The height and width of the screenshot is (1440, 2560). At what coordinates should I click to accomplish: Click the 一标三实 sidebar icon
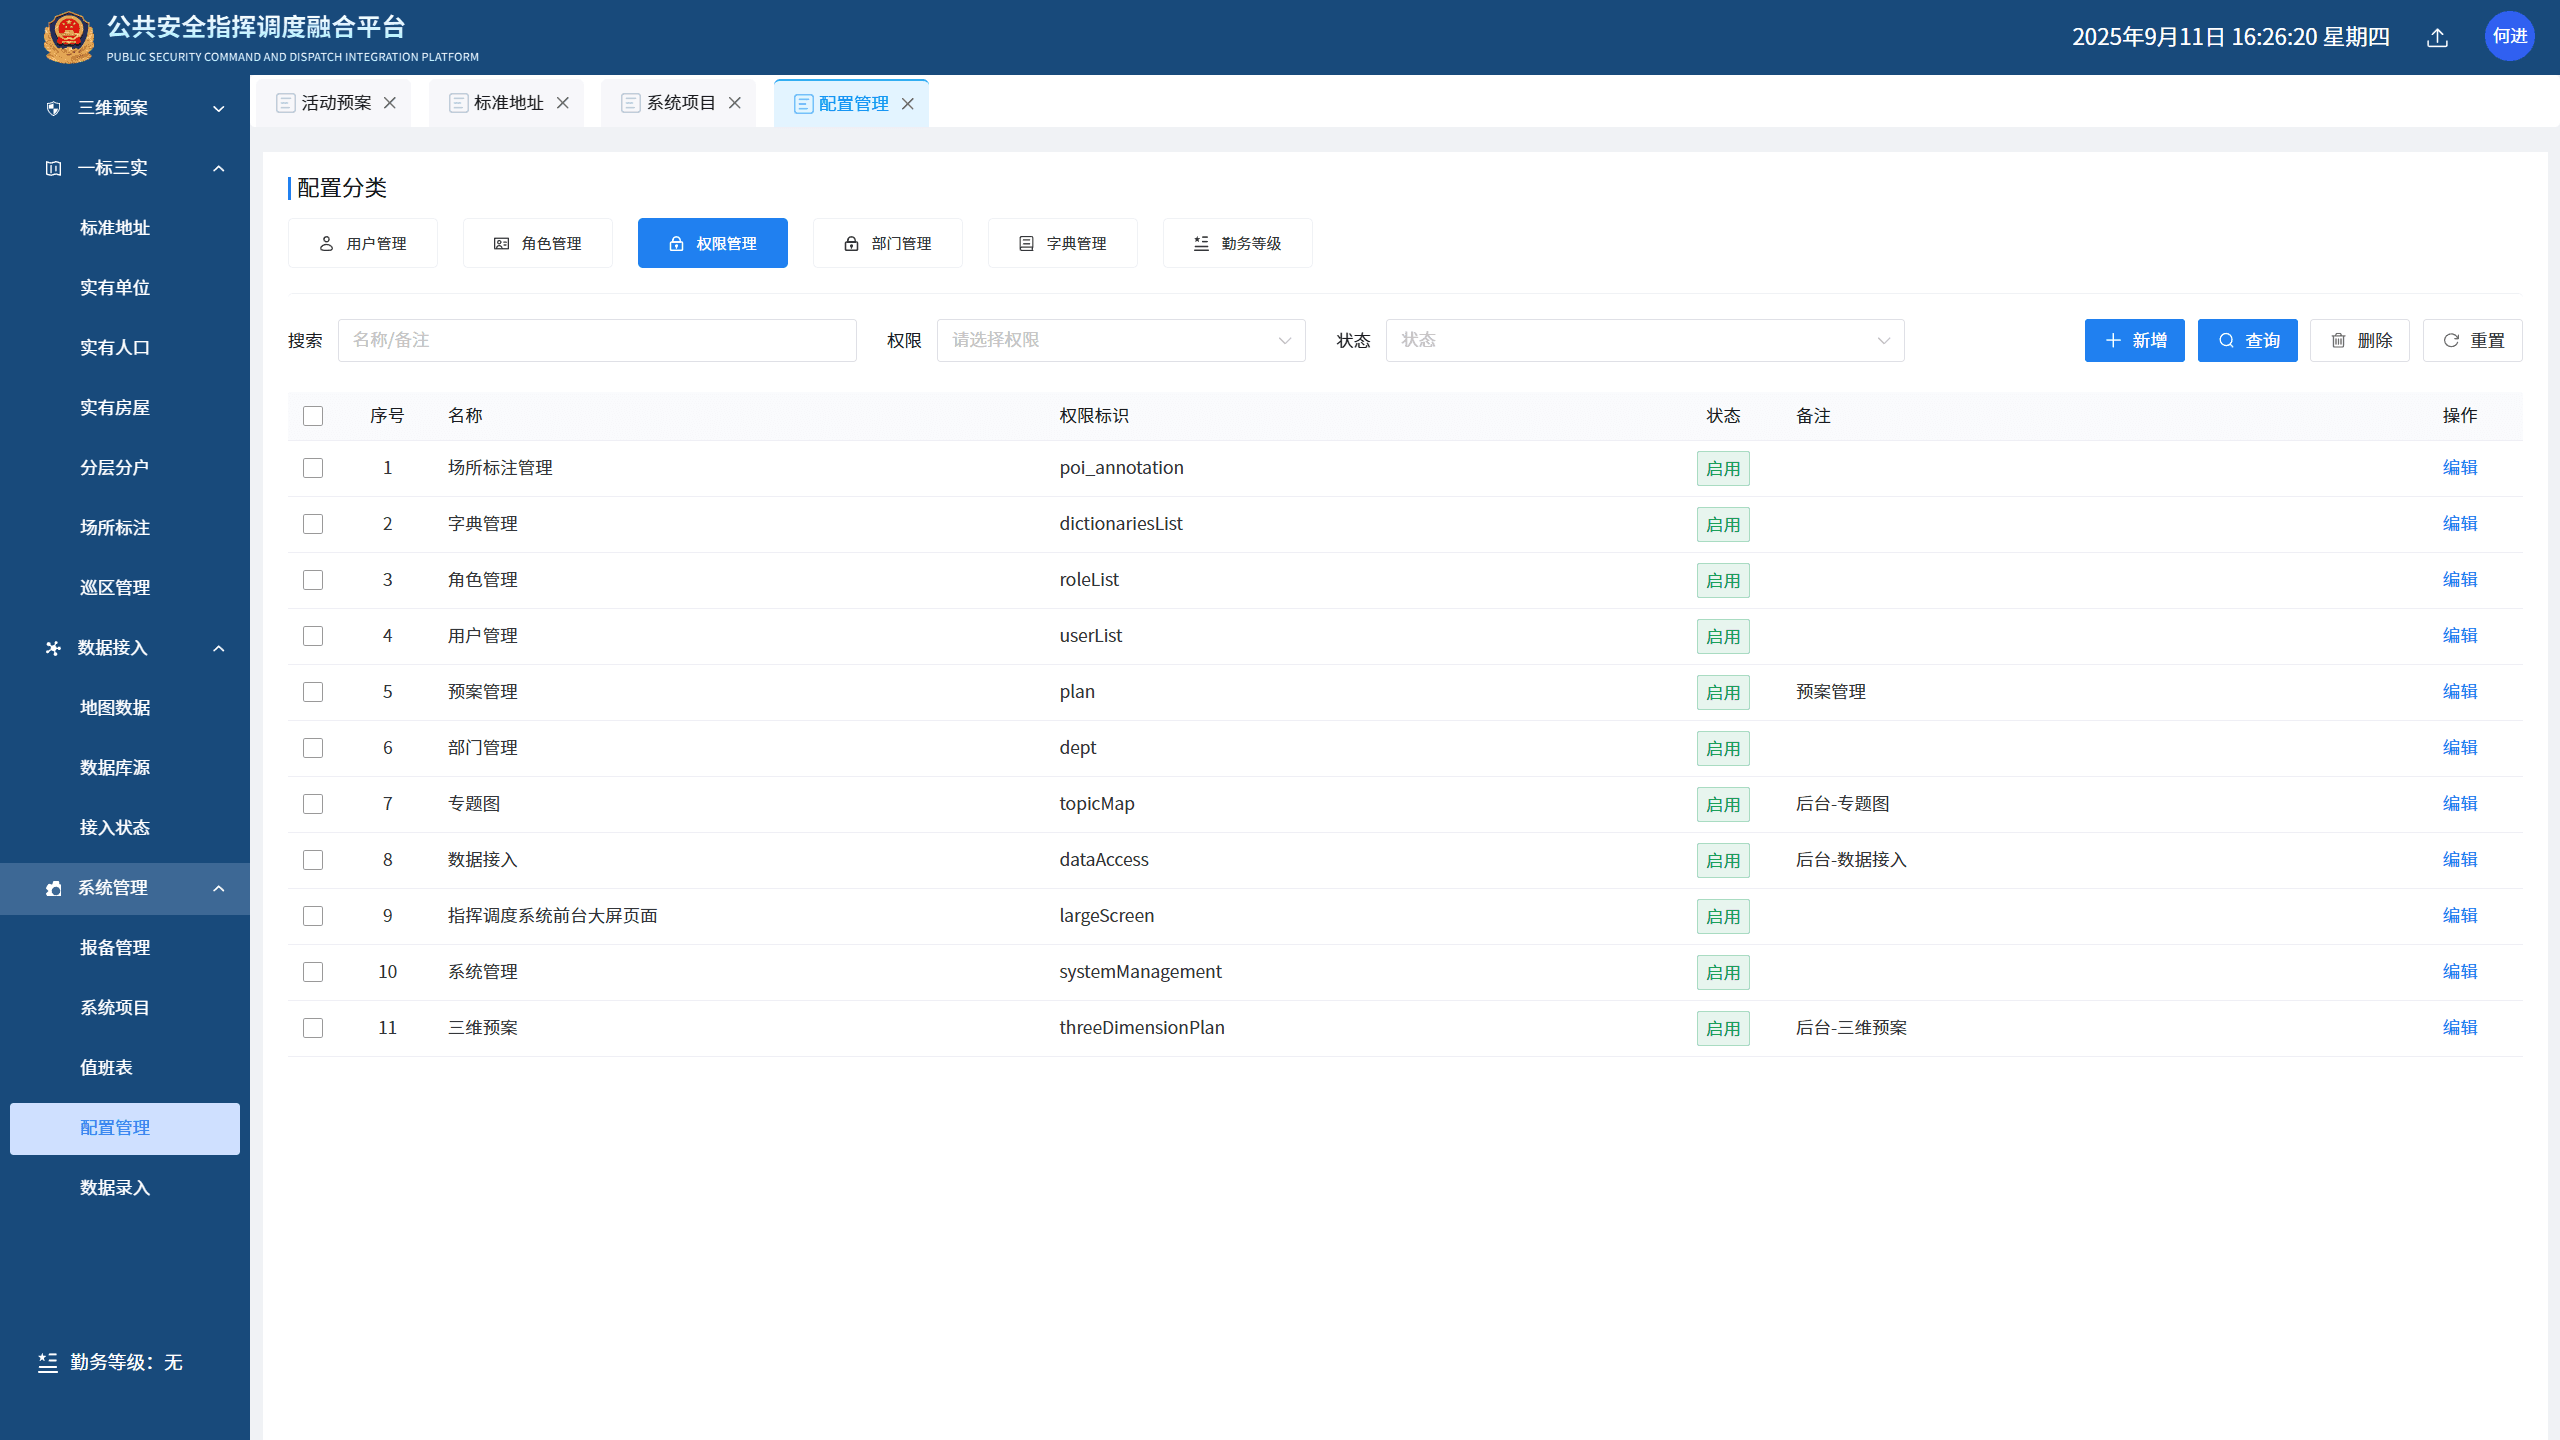[54, 168]
